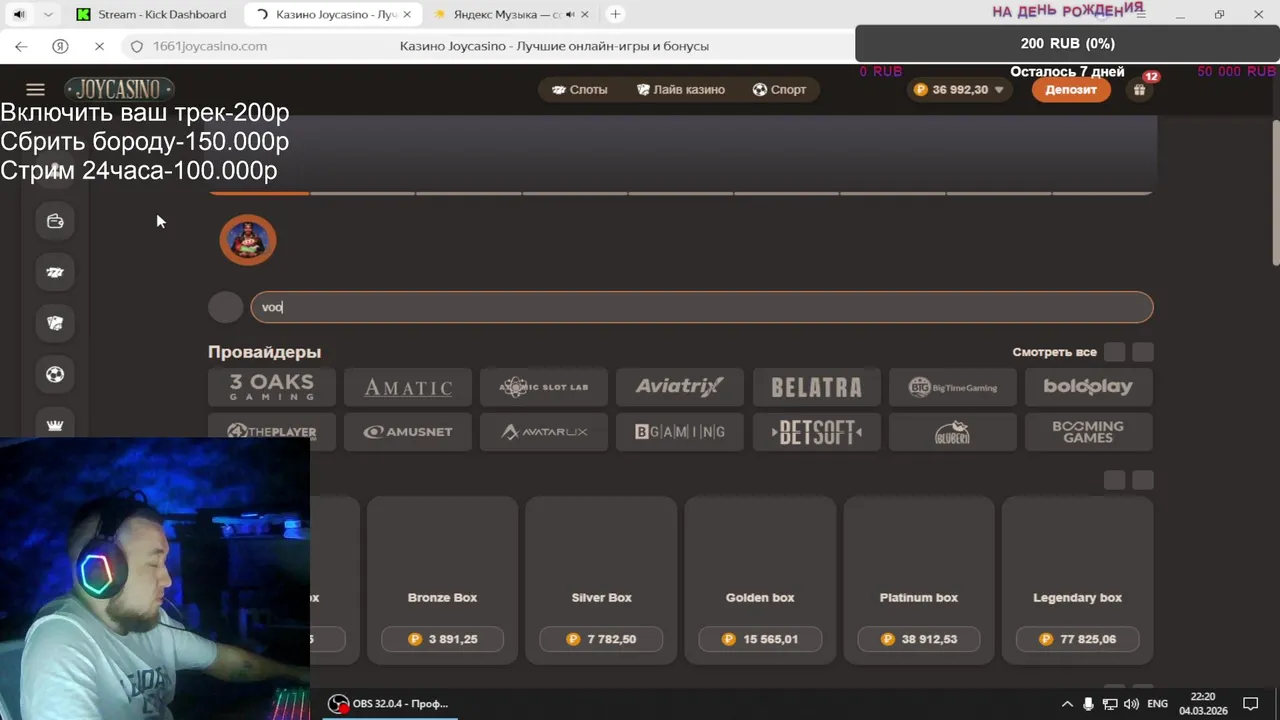
Task: Click the Смотреть все providers link
Action: pos(1054,352)
